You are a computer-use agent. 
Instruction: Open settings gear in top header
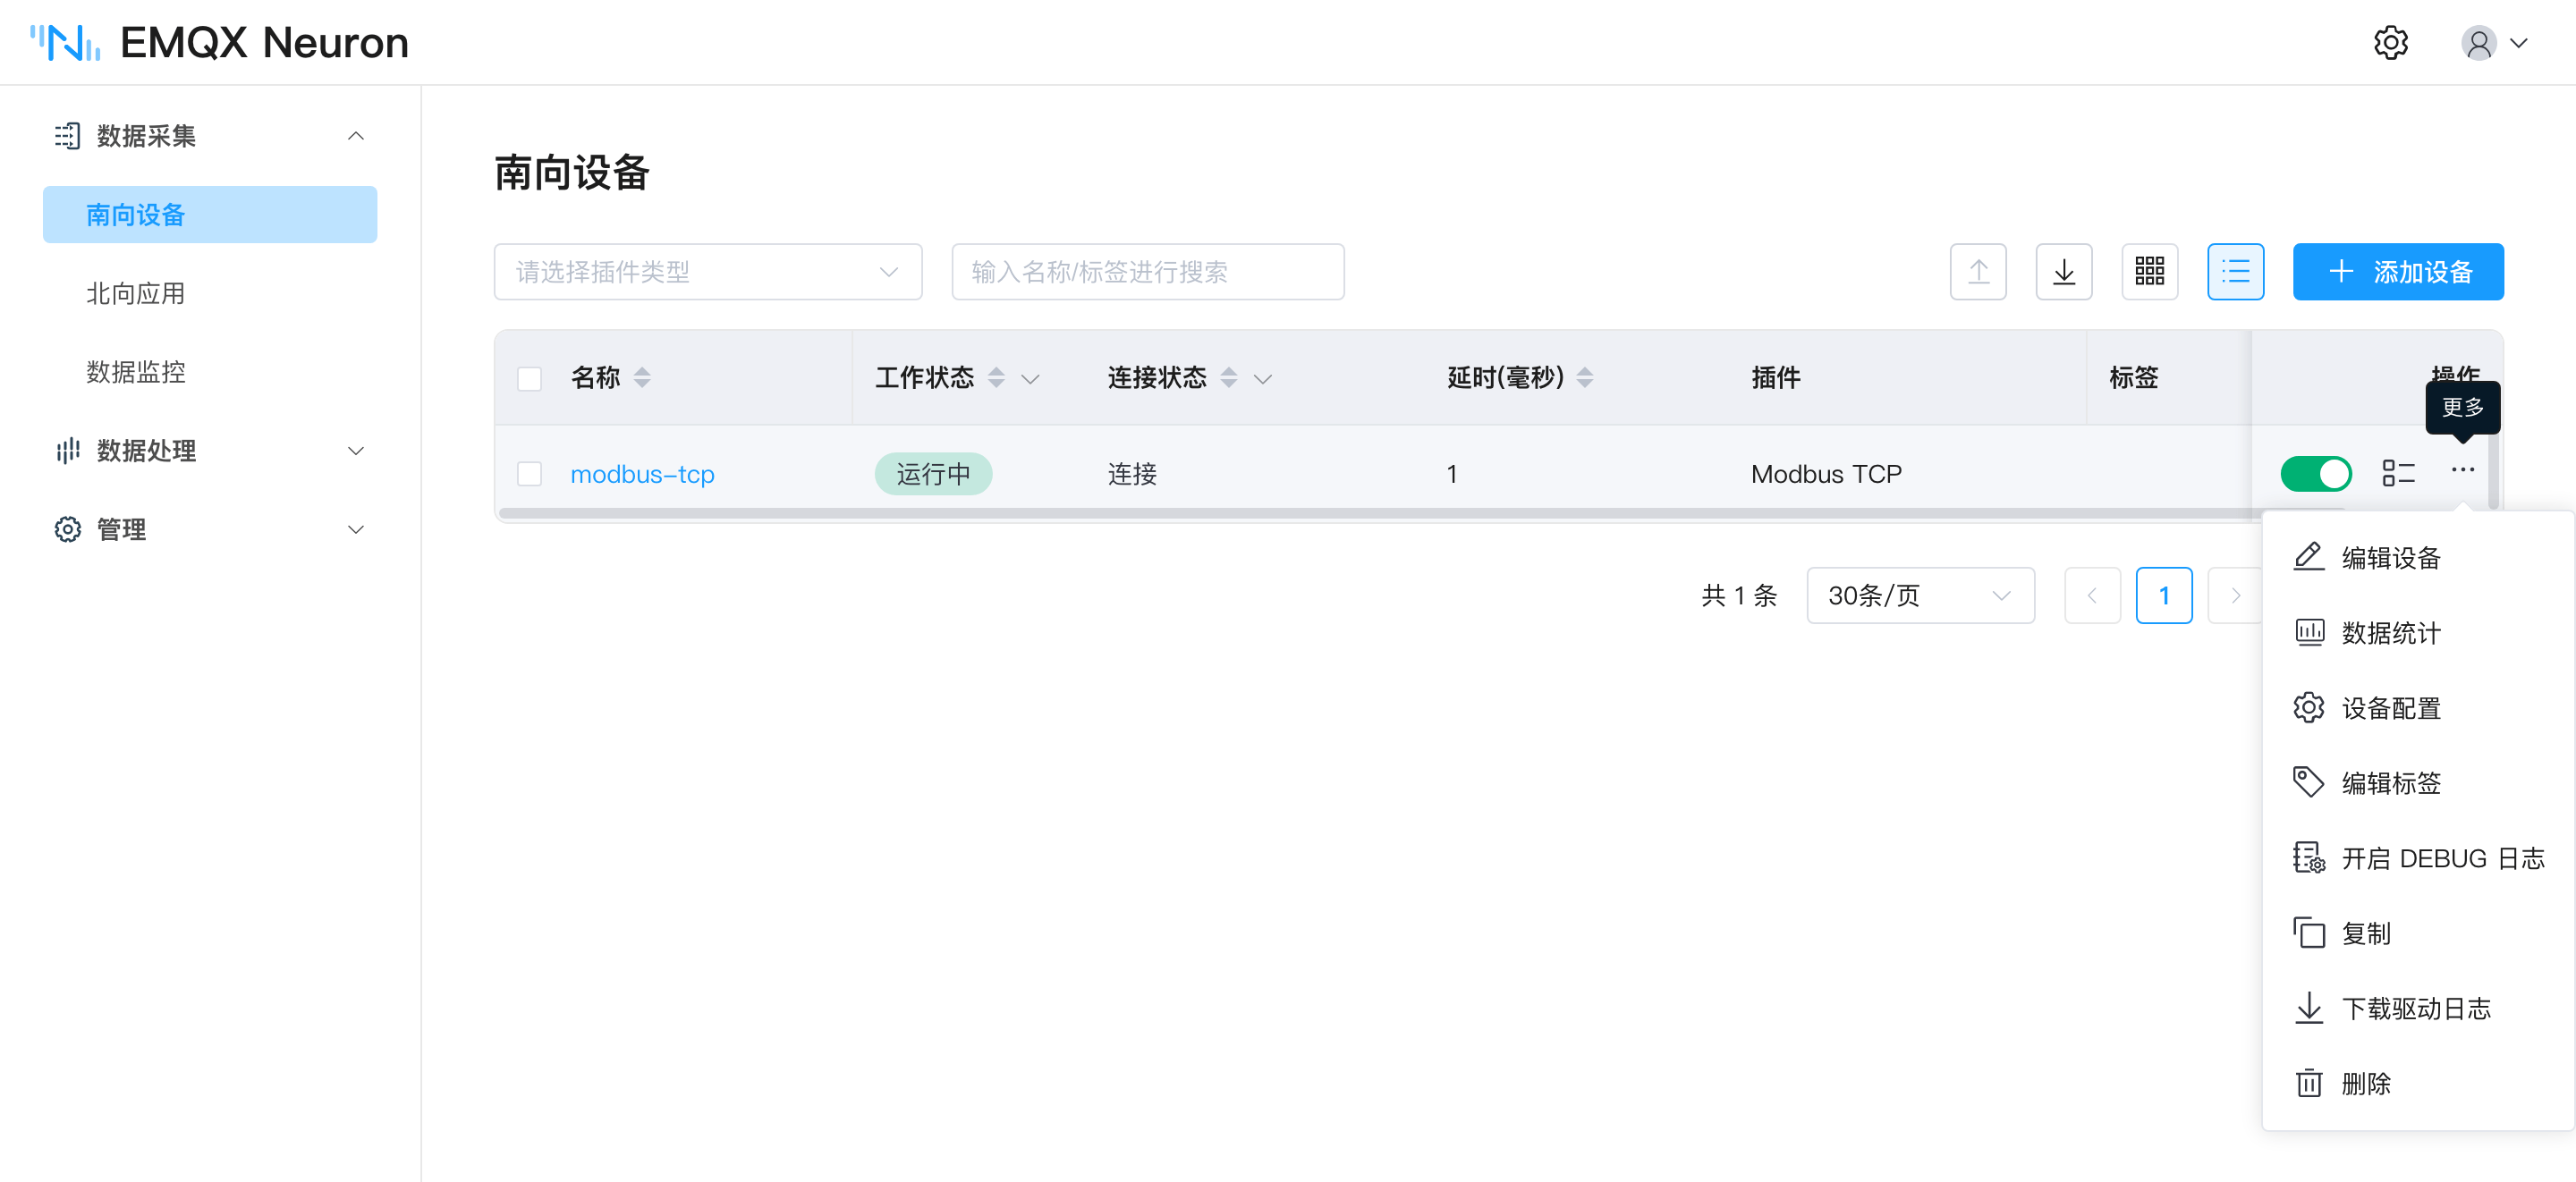[2390, 43]
